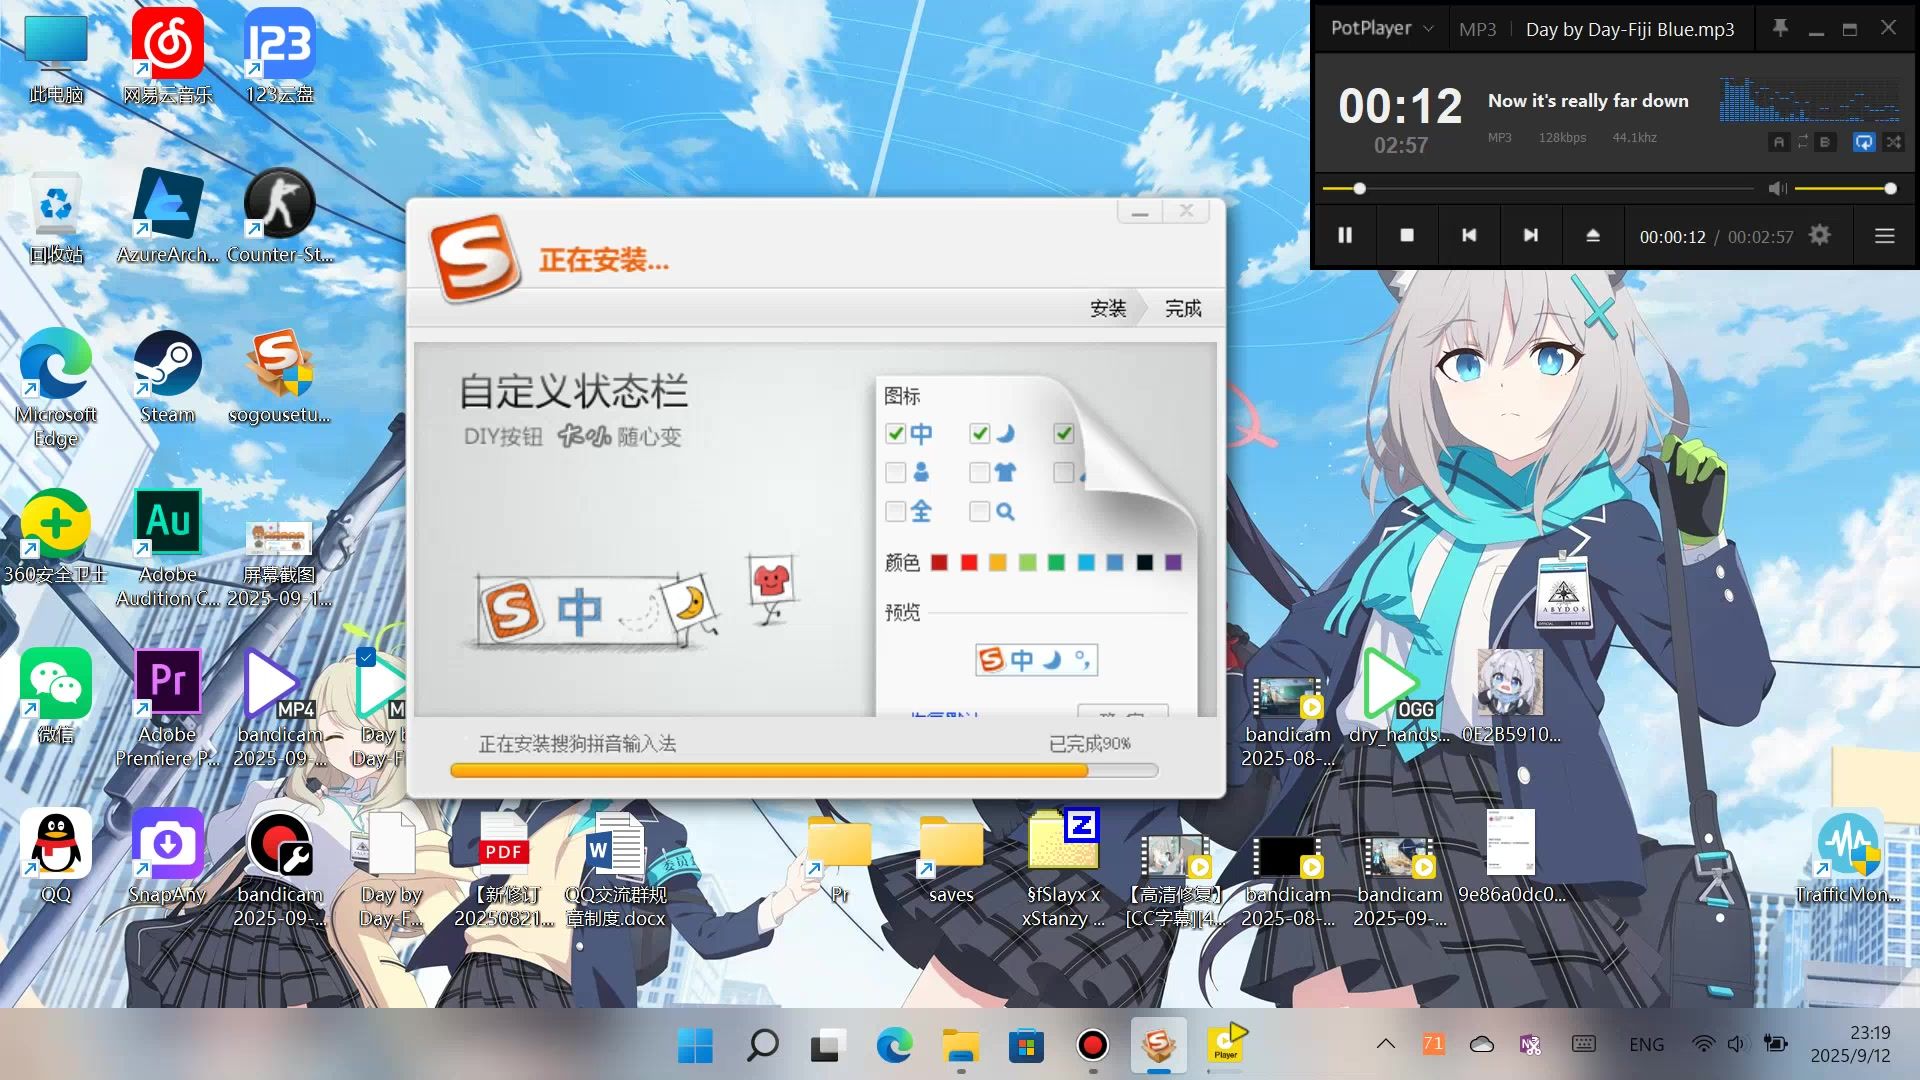Viewport: 1920px width, 1080px height.
Task: Select the 完成 tab in Sogou installer
Action: 1183,308
